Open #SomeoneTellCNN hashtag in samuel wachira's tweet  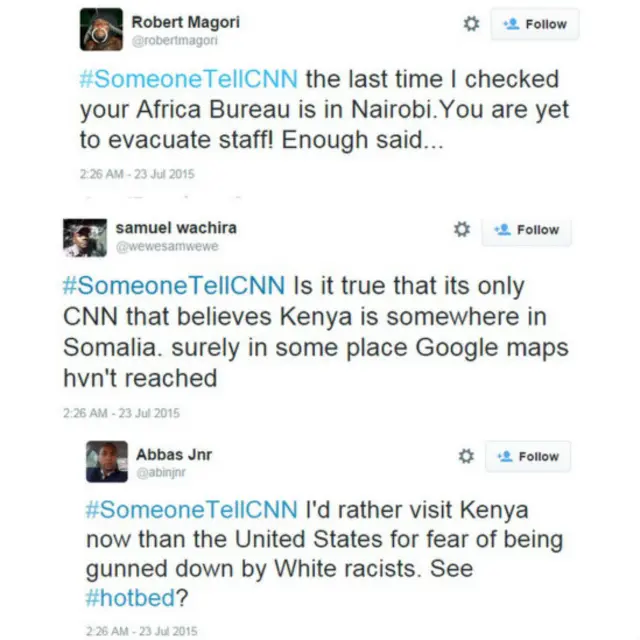click(x=171, y=286)
